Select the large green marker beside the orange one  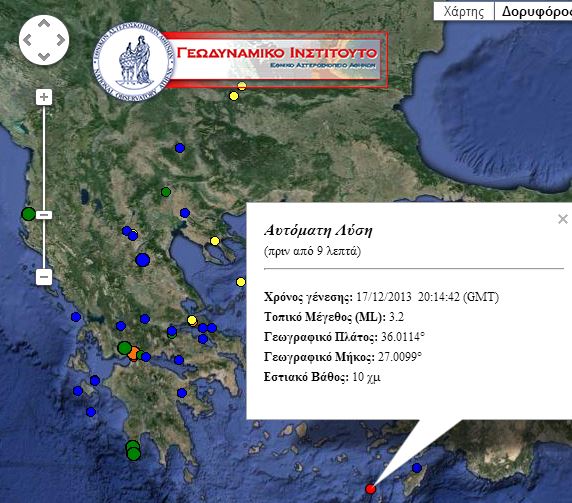[x=125, y=348]
